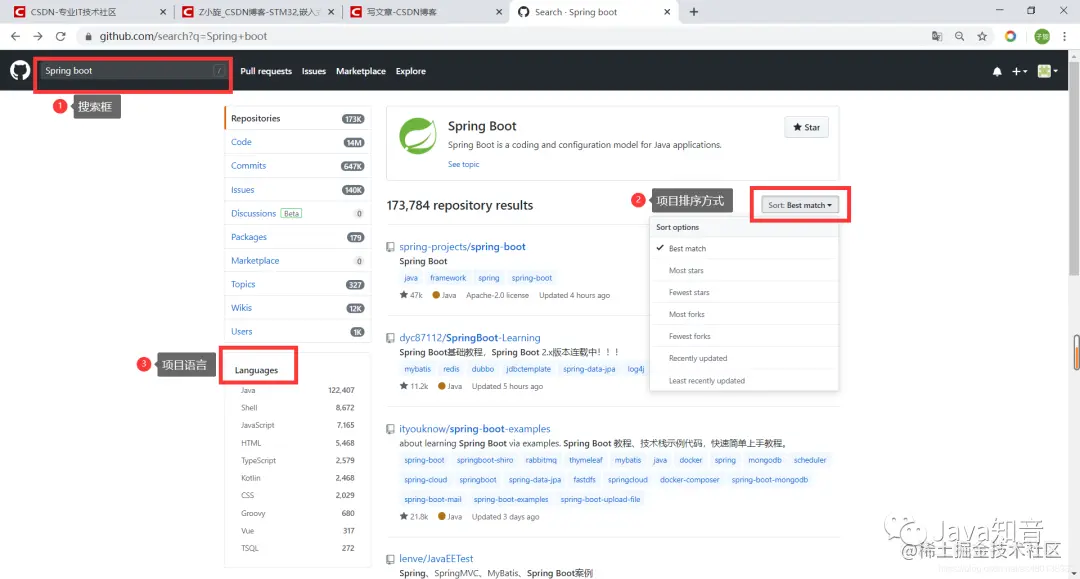
Task: Select Packages in sidebar filter
Action: click(298, 237)
